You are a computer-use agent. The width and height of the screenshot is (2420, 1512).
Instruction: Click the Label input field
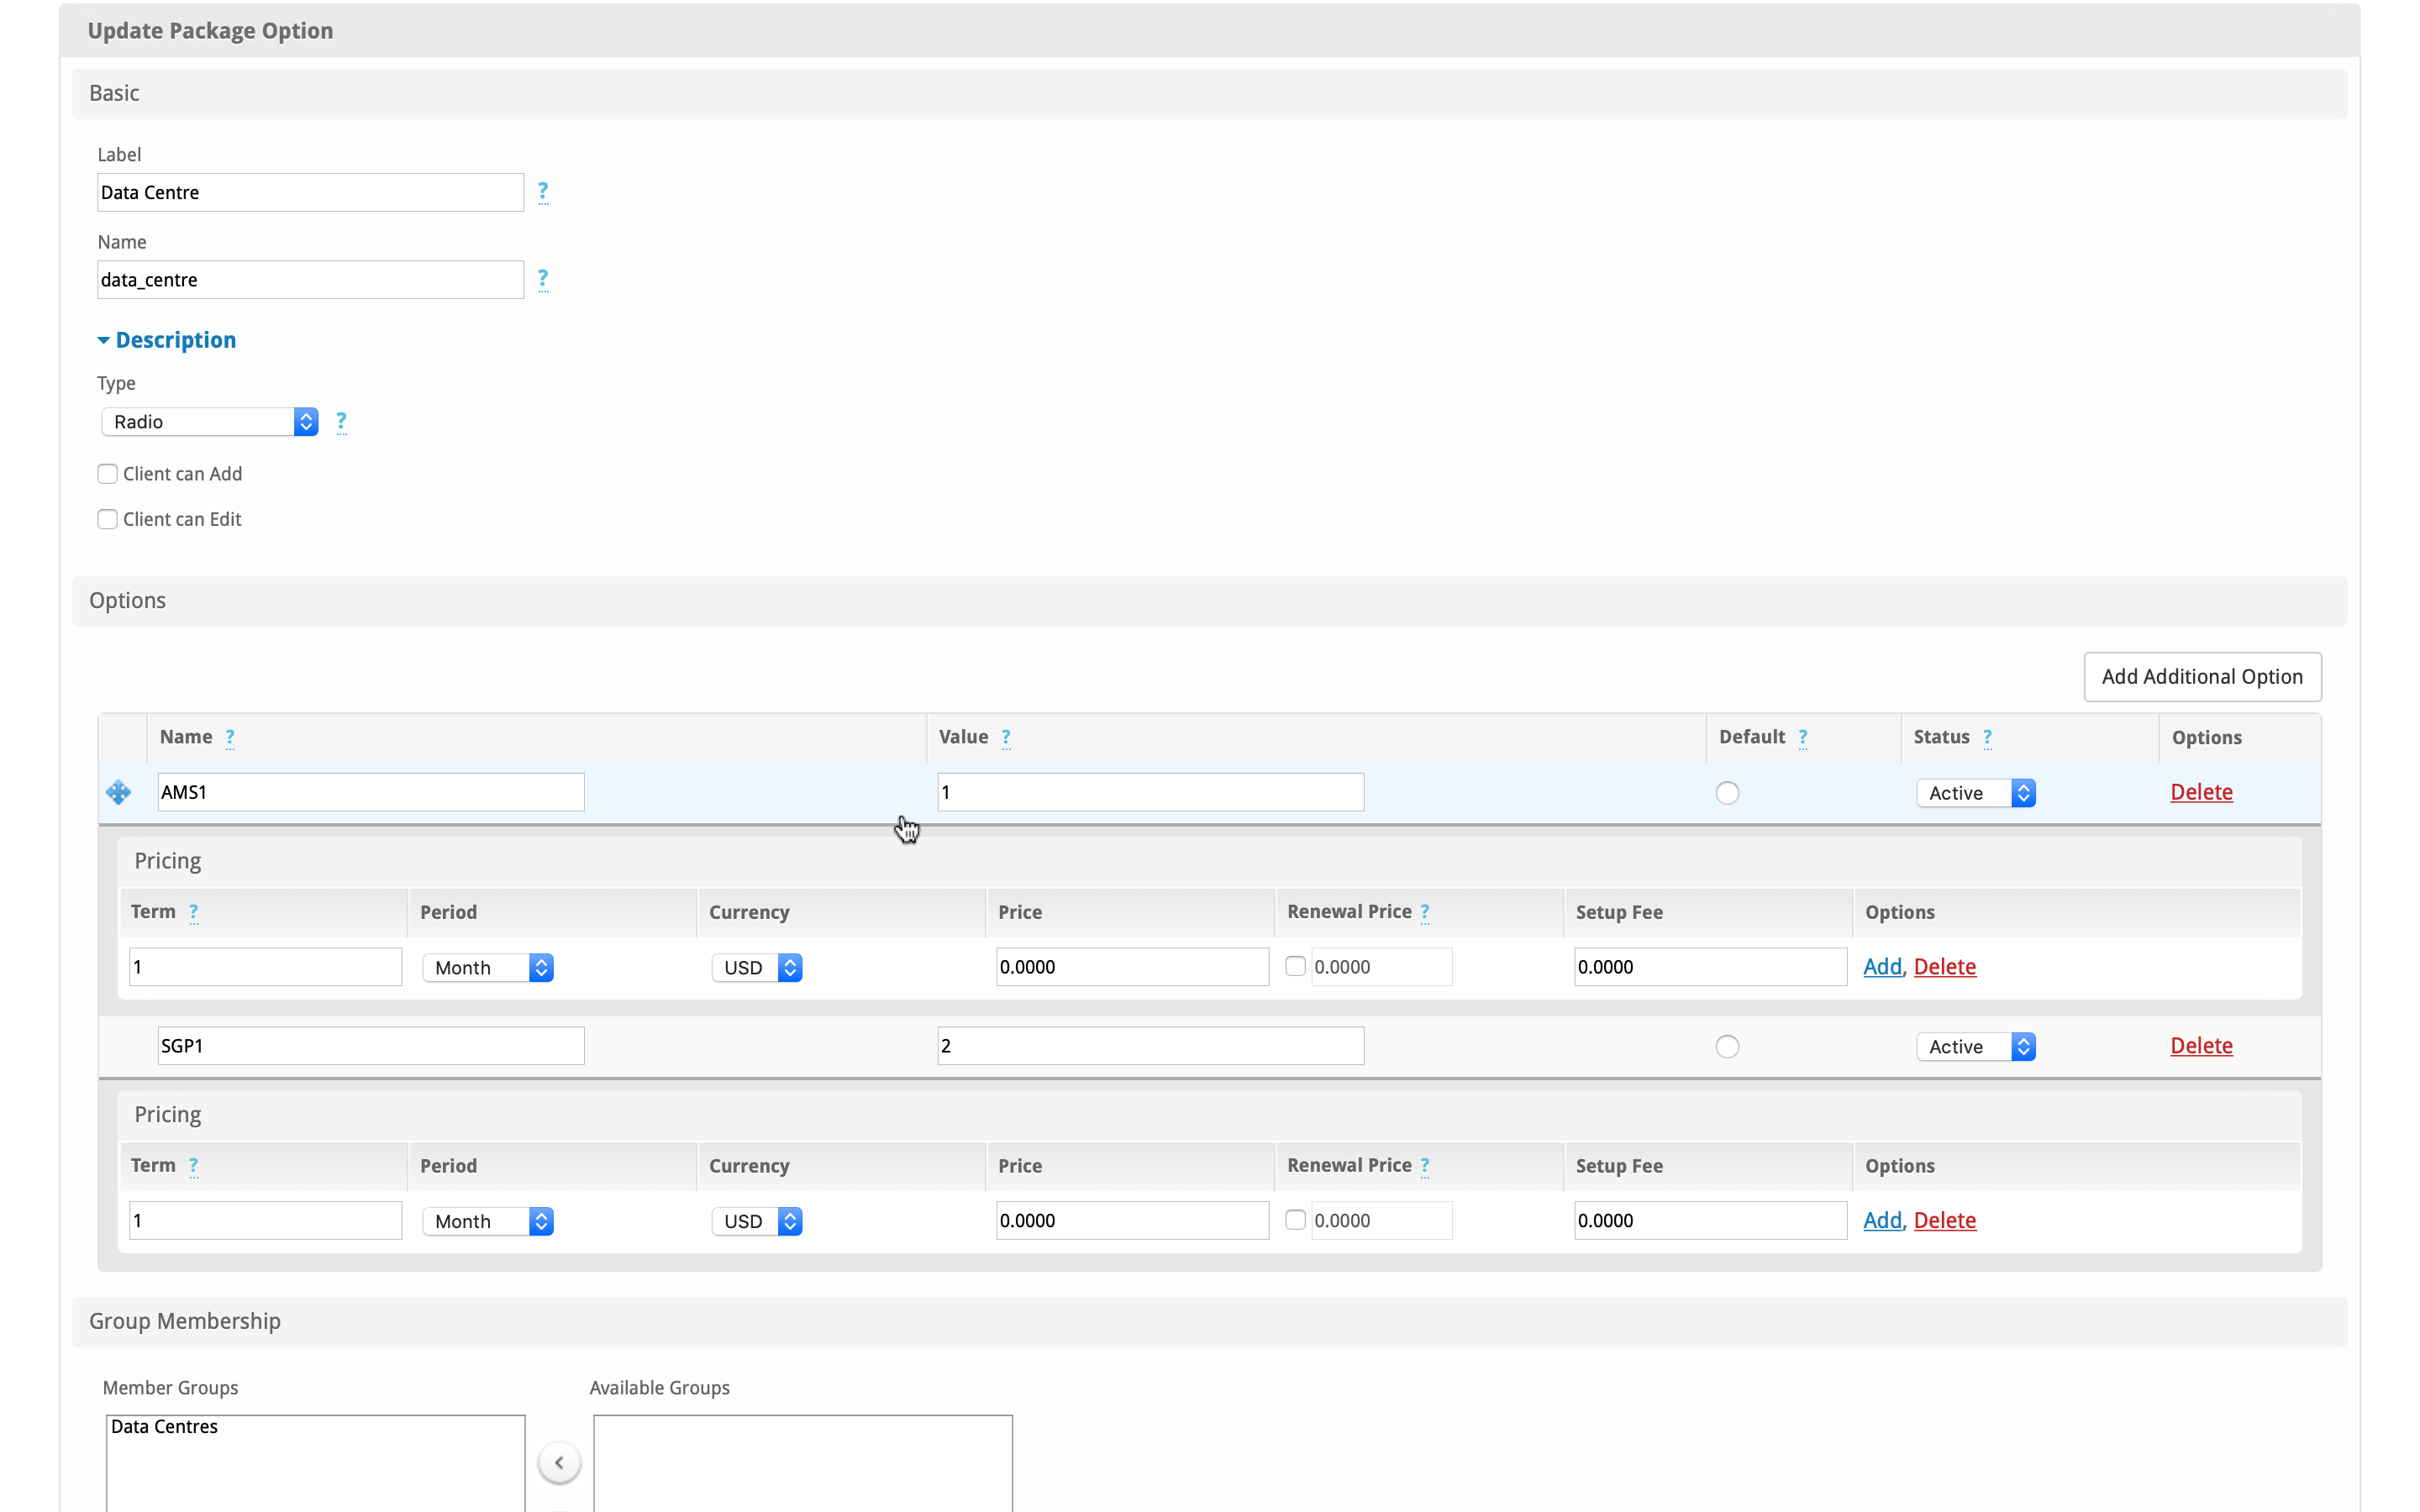(x=310, y=192)
